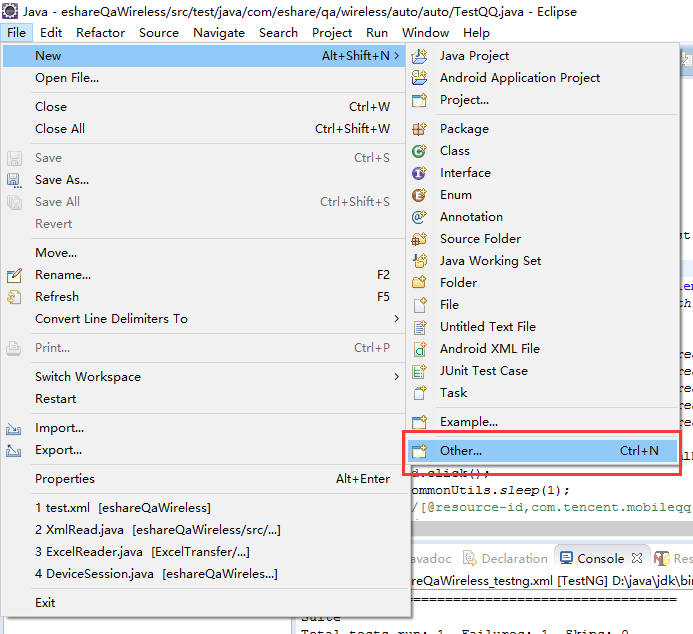Image resolution: width=693 pixels, height=634 pixels.
Task: Expand Convert Line Delimiters To submenu
Action: [x=396, y=319]
